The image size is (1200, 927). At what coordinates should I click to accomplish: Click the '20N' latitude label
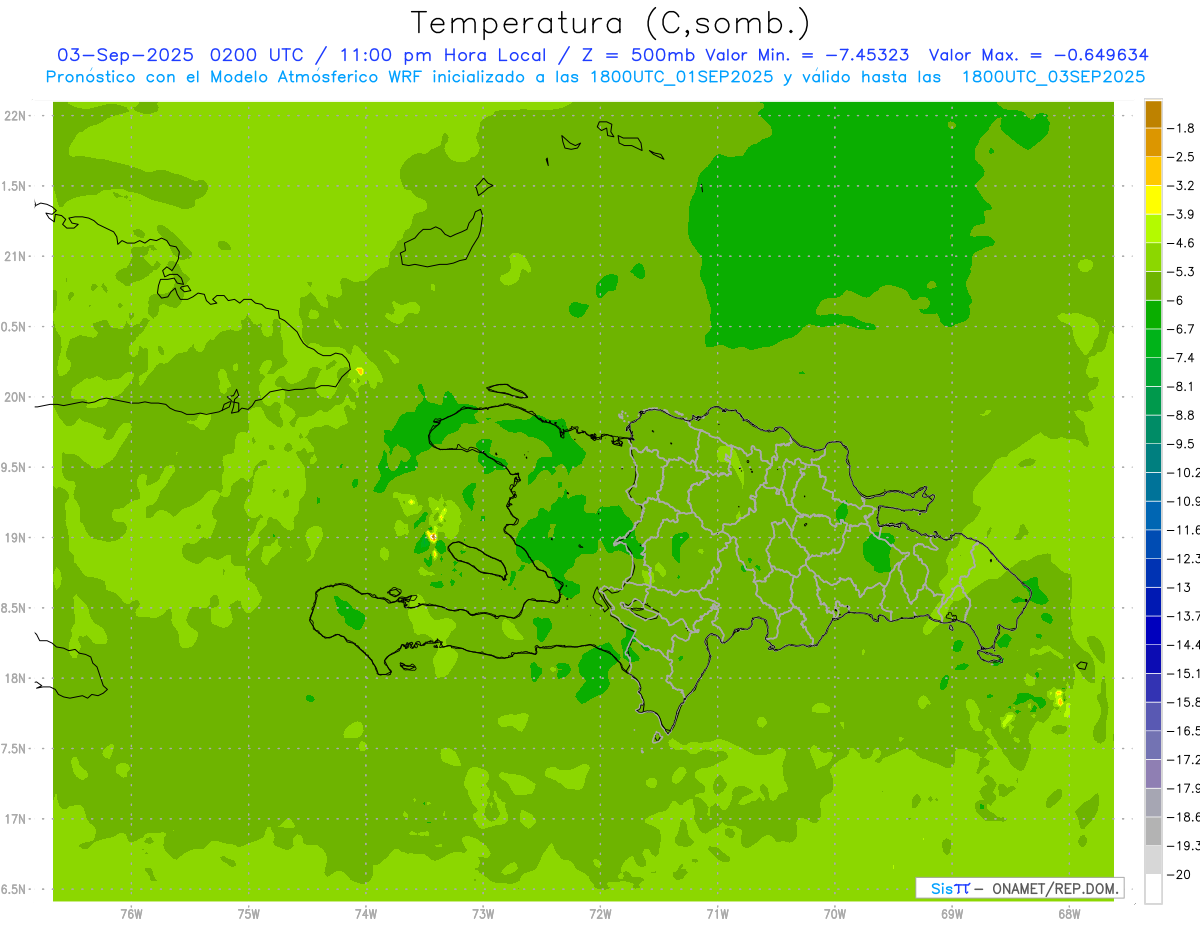coord(16,397)
